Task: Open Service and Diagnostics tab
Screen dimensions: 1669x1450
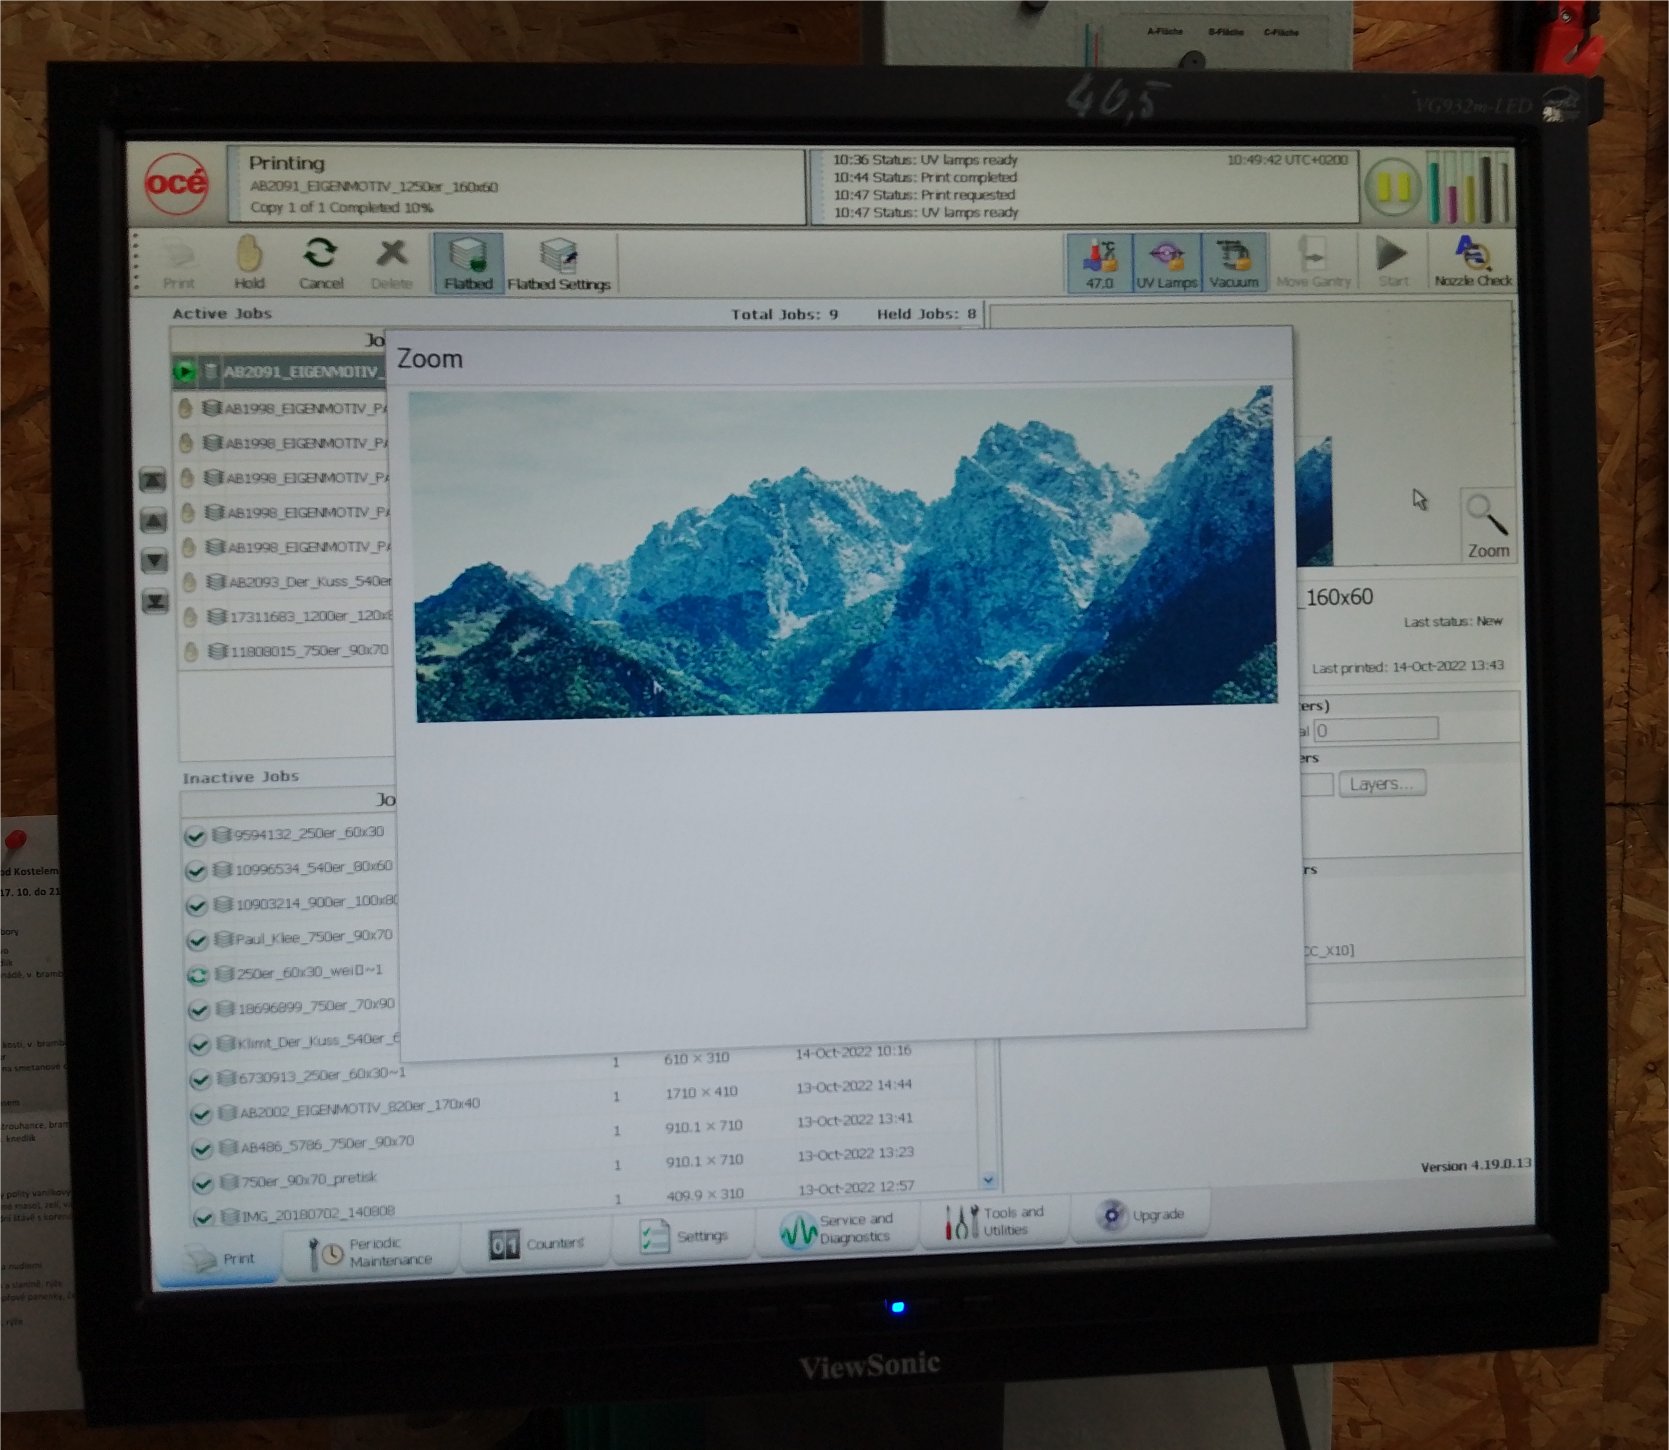Action: tap(837, 1229)
